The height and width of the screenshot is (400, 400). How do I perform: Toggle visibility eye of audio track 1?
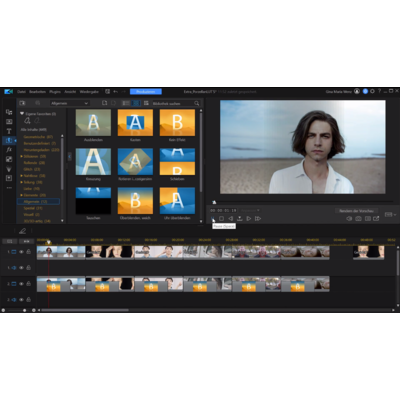[x=21, y=268]
